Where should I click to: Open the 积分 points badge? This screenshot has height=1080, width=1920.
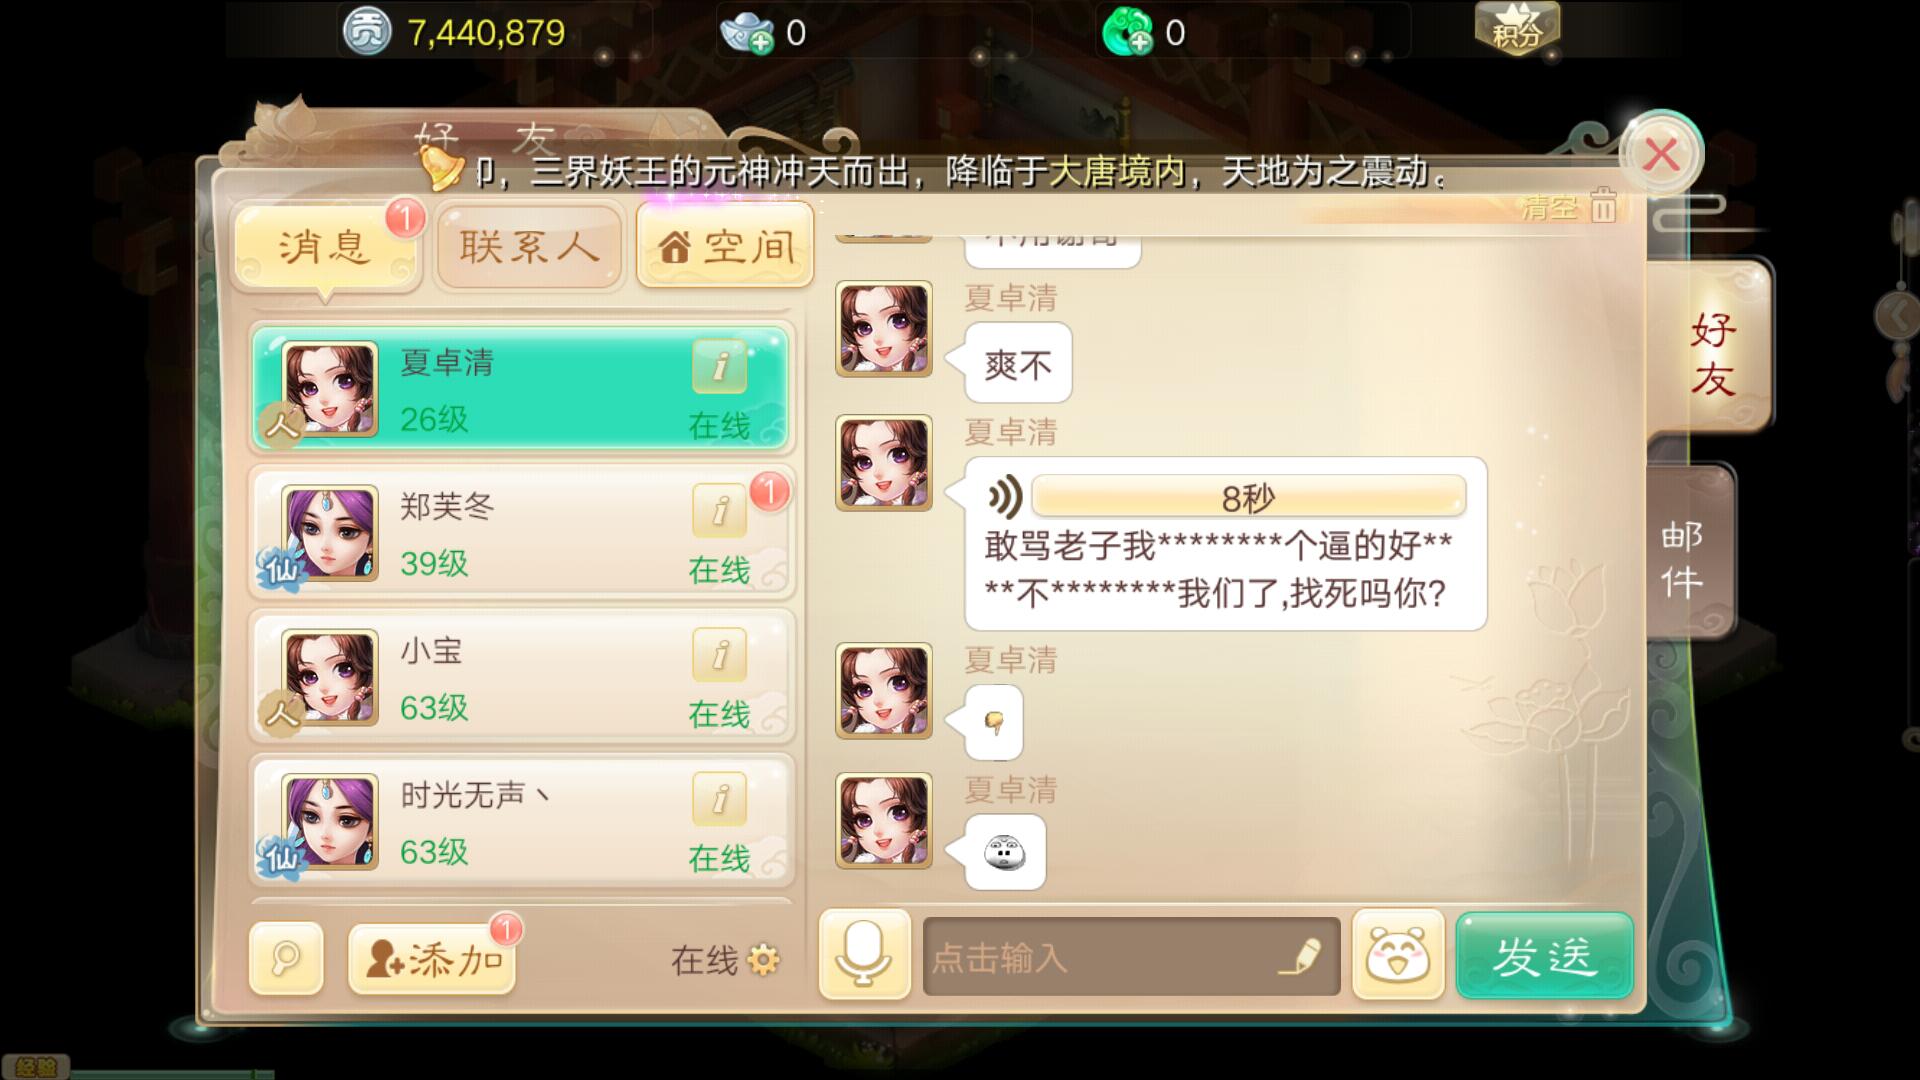tap(1517, 28)
